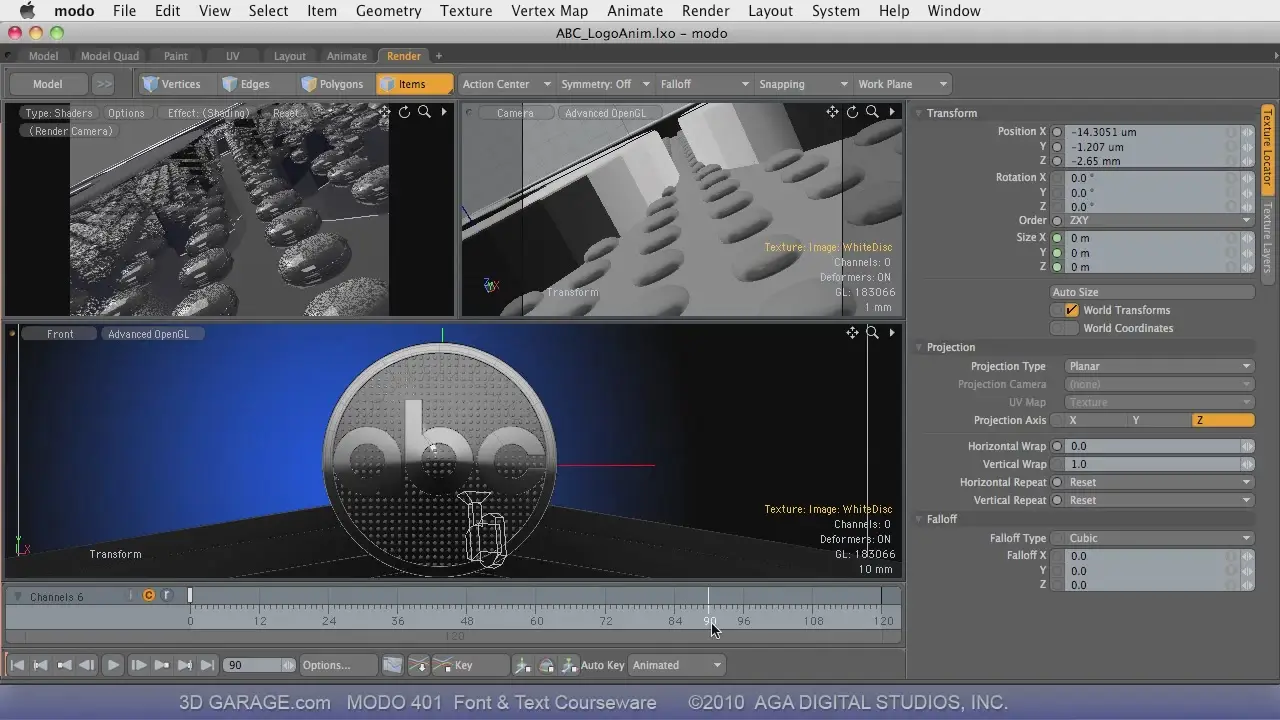This screenshot has width=1280, height=720.
Task: Open the arrow menu of the Render Camera viewport
Action: [x=444, y=112]
